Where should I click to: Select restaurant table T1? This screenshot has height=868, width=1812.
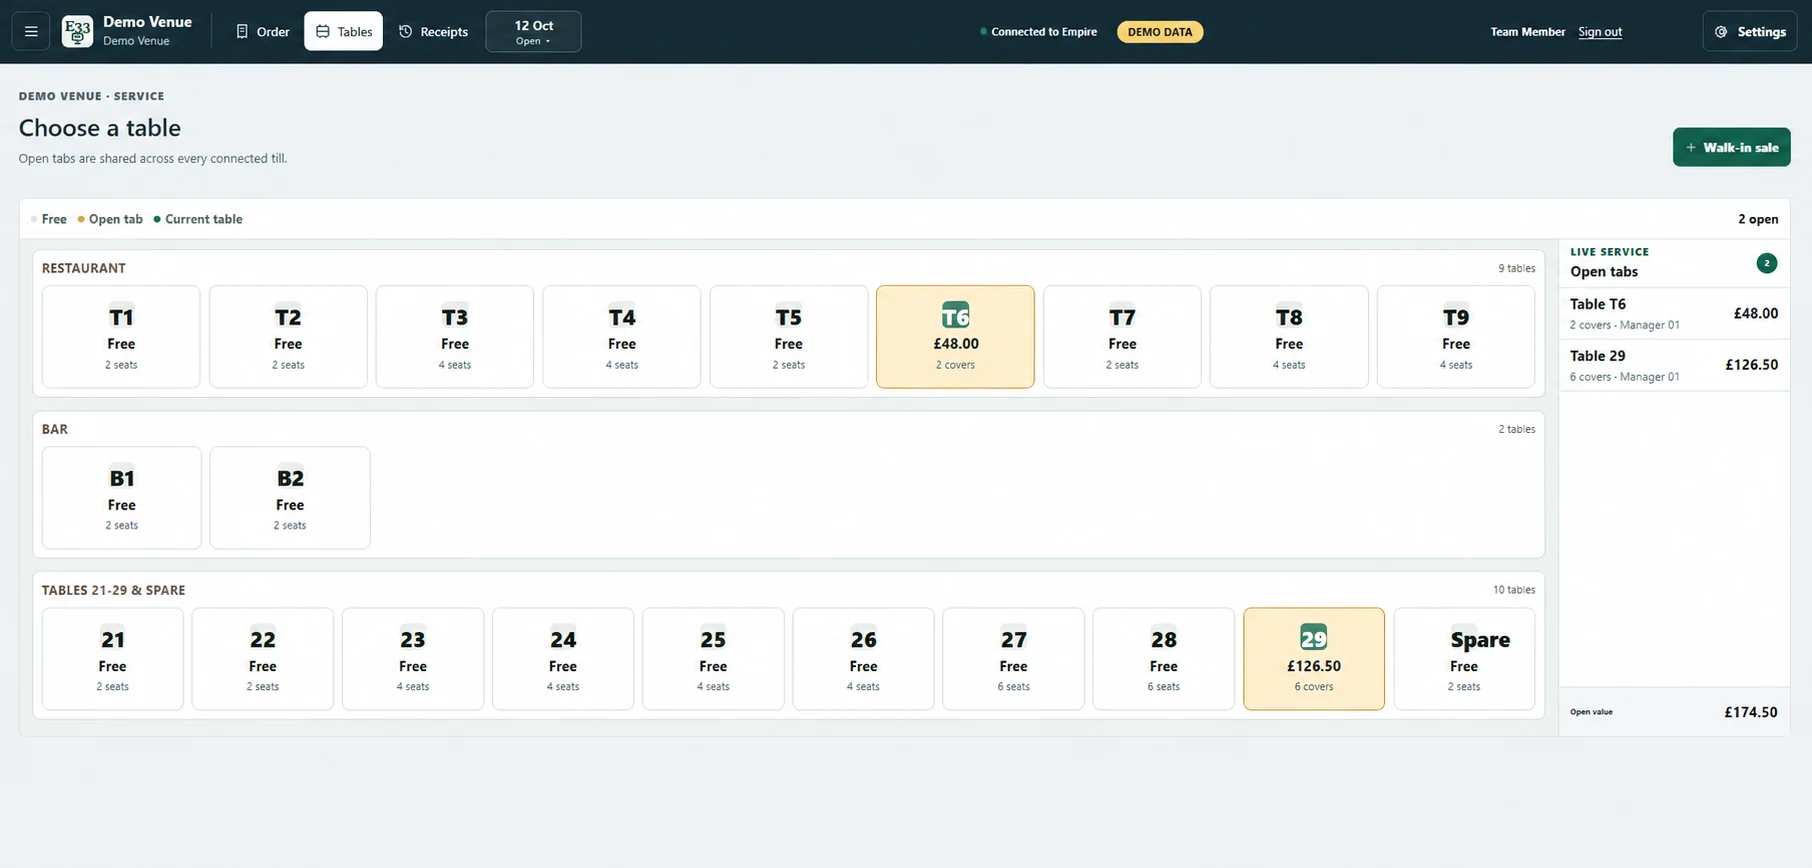click(121, 337)
